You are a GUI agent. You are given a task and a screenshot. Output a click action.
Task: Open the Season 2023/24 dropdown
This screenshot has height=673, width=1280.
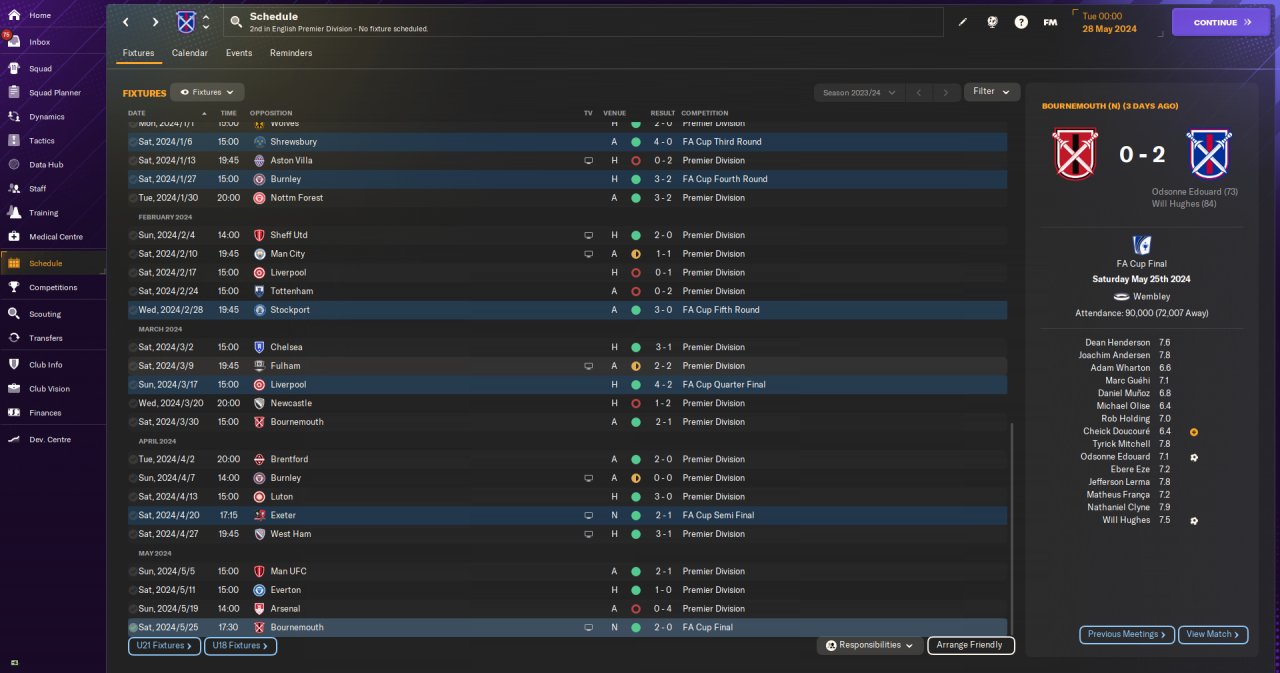coord(858,92)
